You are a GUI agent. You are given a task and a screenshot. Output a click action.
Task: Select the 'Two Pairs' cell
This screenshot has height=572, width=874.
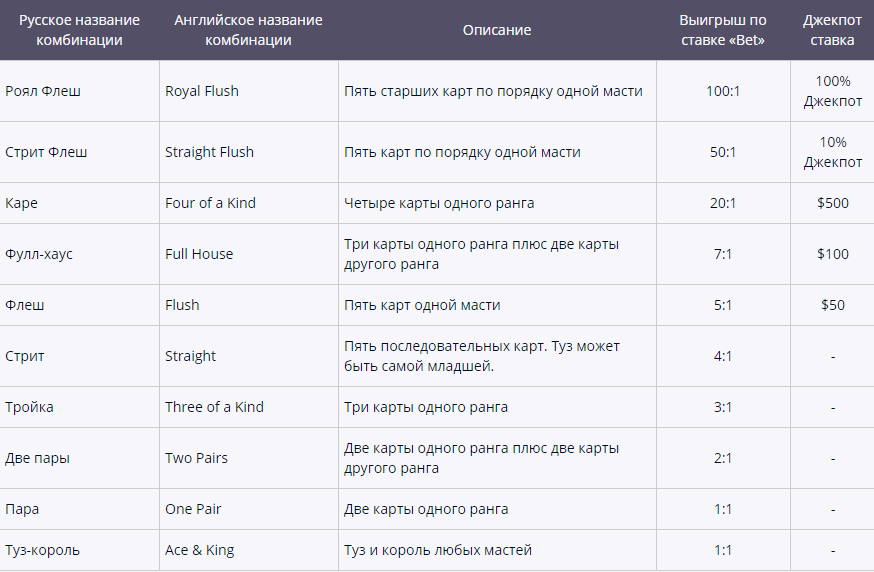196,458
